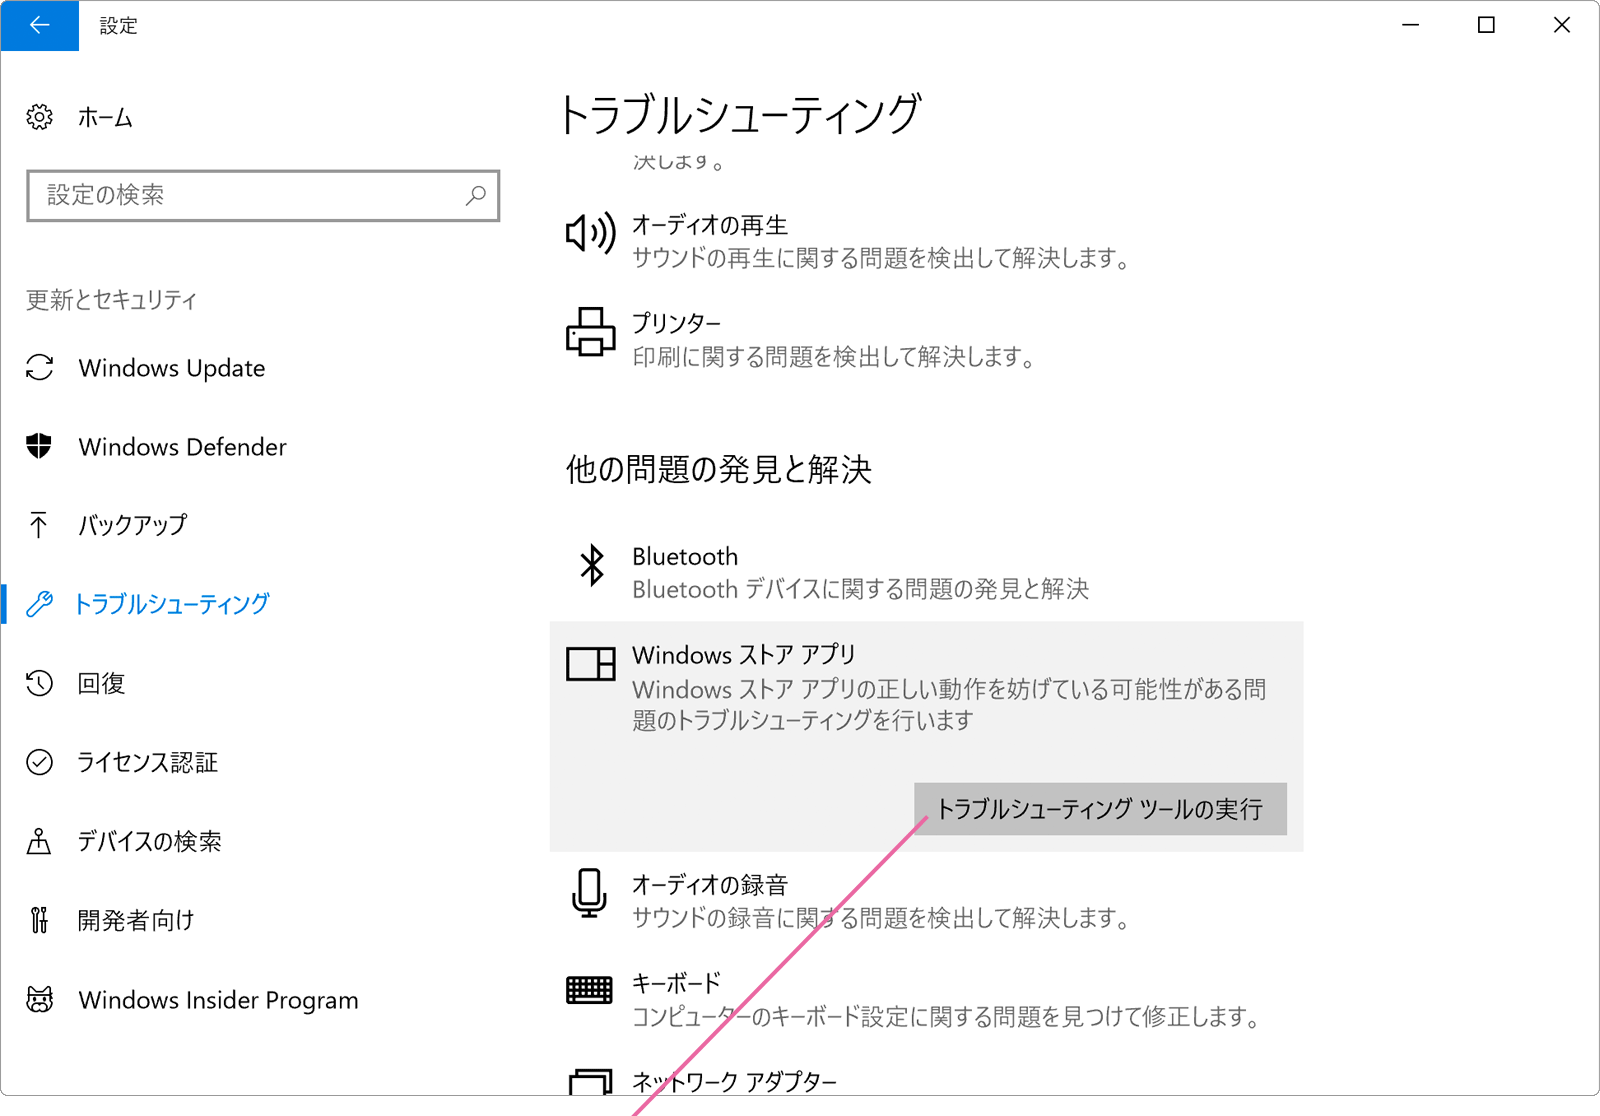The width and height of the screenshot is (1600, 1116).
Task: Open the Windows Update section
Action: 172,368
